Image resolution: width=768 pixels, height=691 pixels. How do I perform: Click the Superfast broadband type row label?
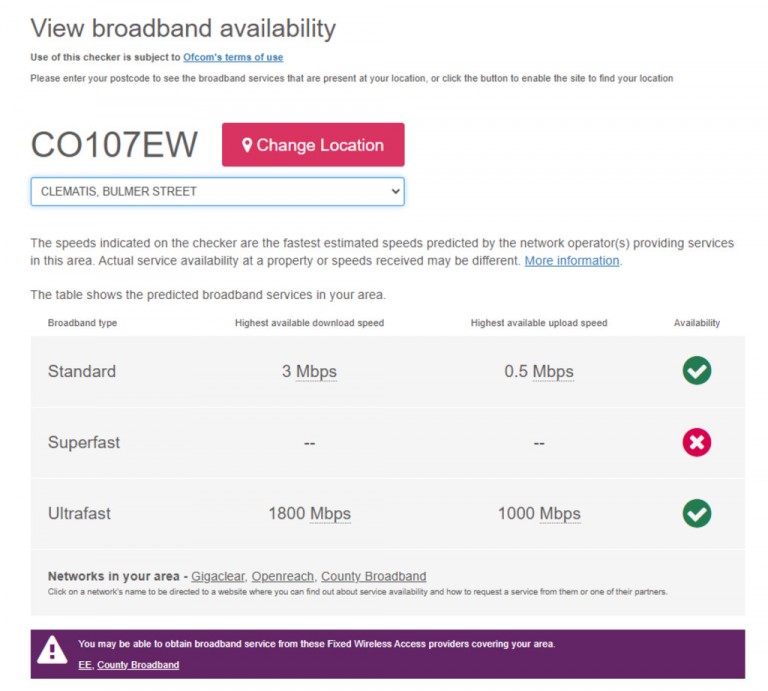(84, 443)
